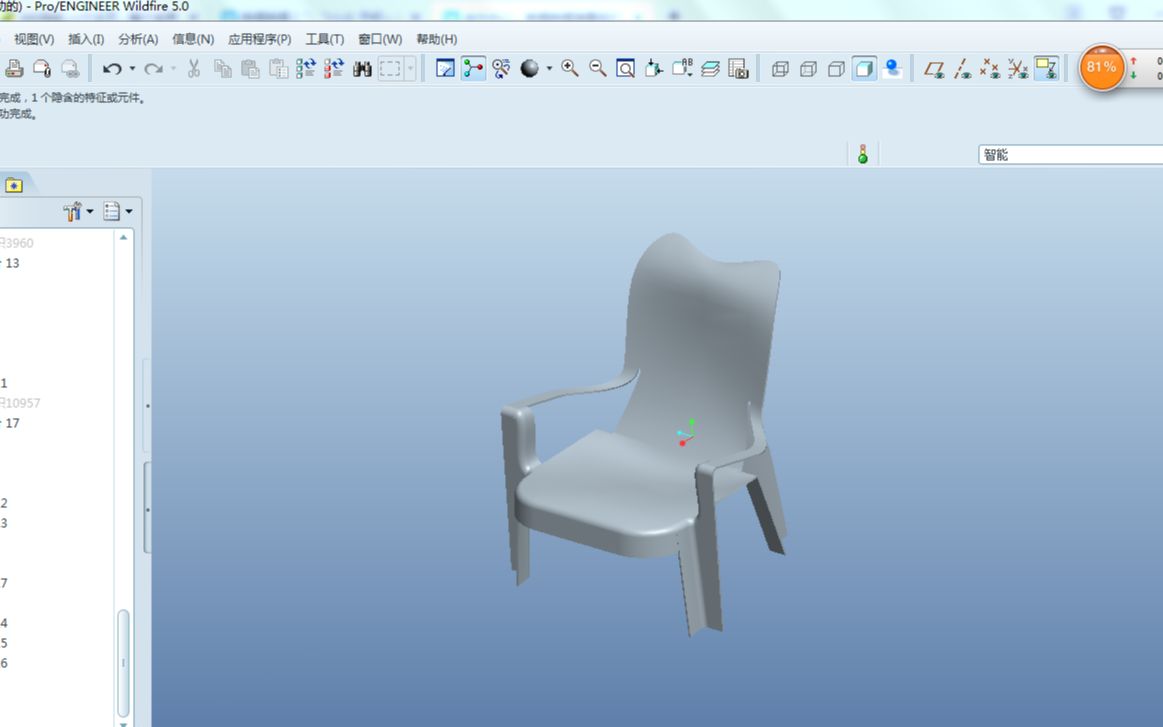The height and width of the screenshot is (727, 1163).
Task: Toggle datum axes display
Action: click(x=962, y=69)
